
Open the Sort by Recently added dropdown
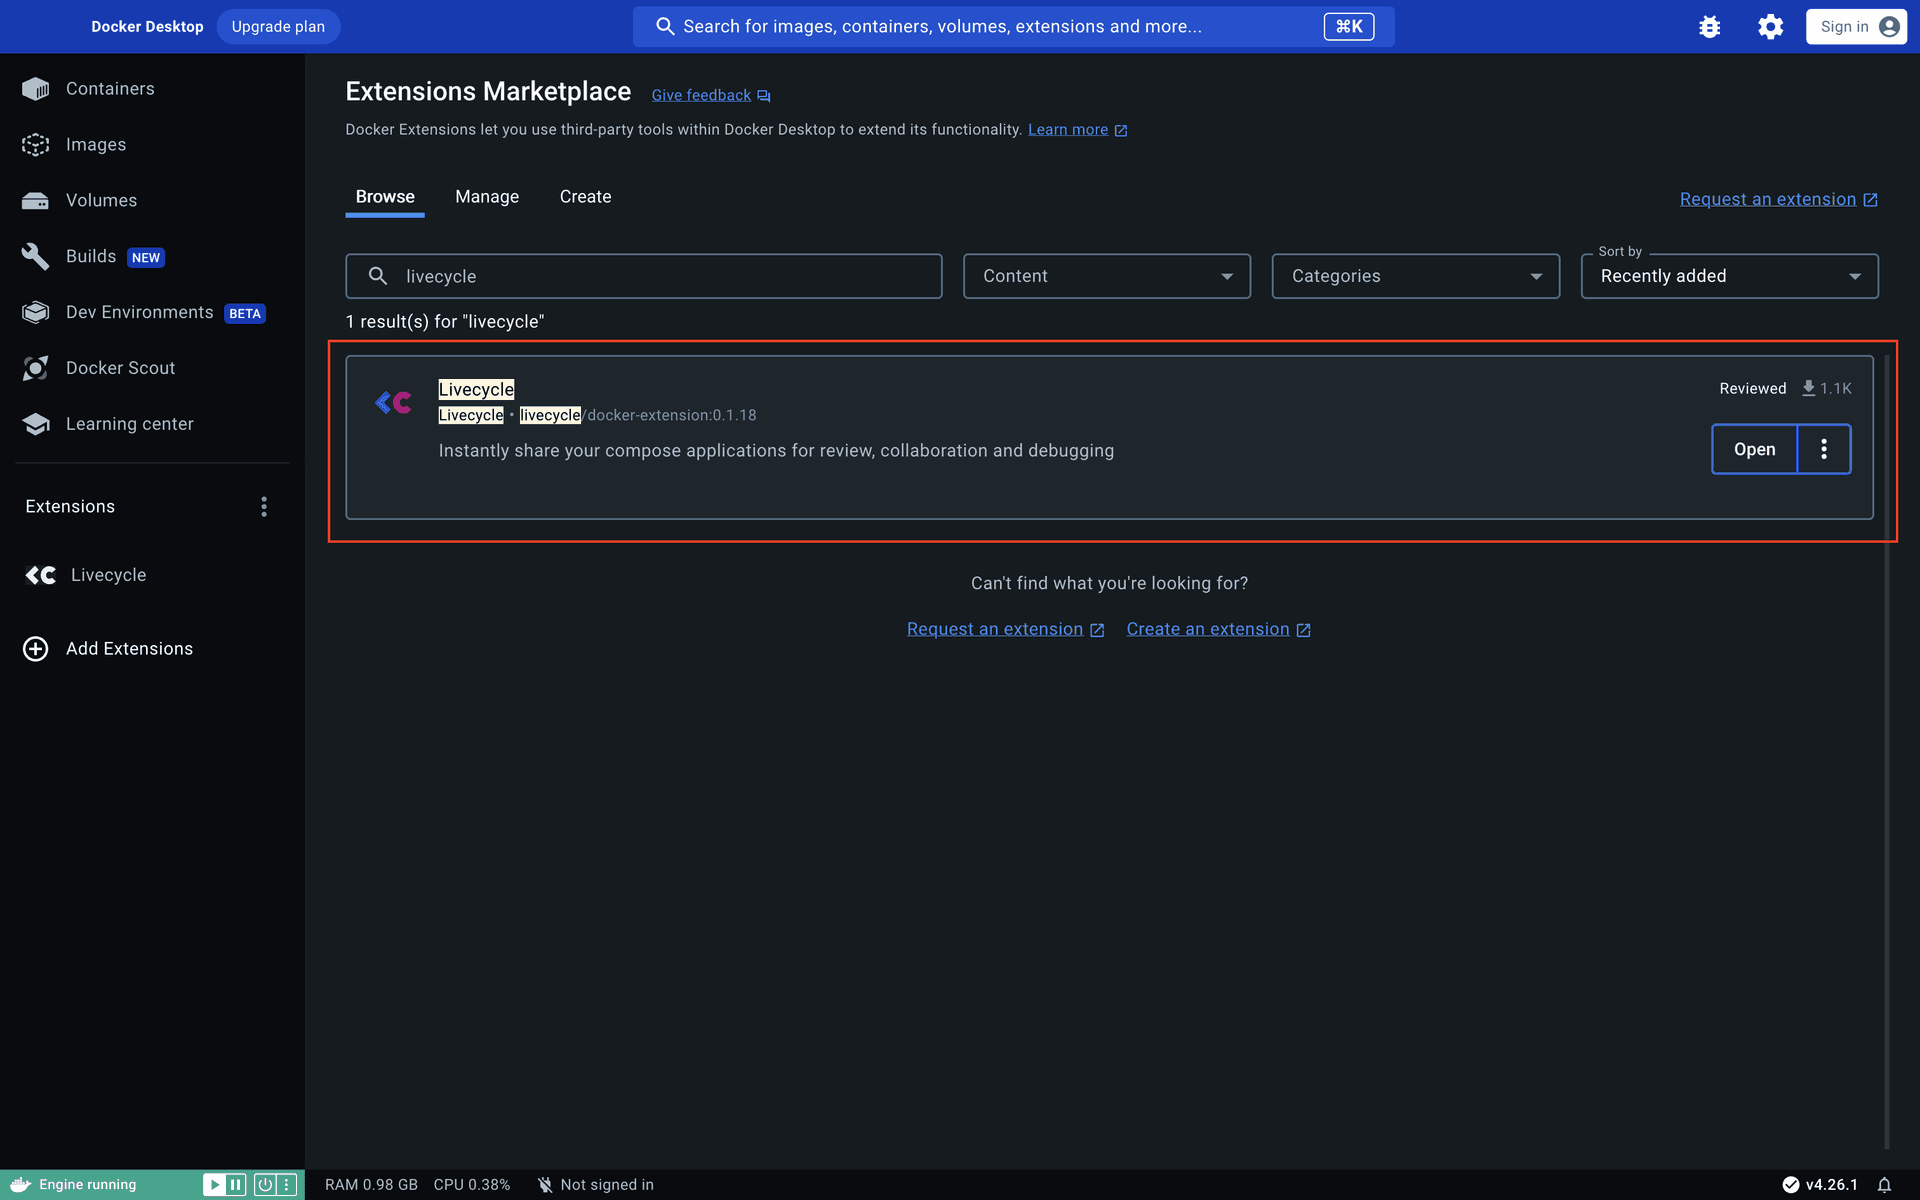[x=1729, y=276]
